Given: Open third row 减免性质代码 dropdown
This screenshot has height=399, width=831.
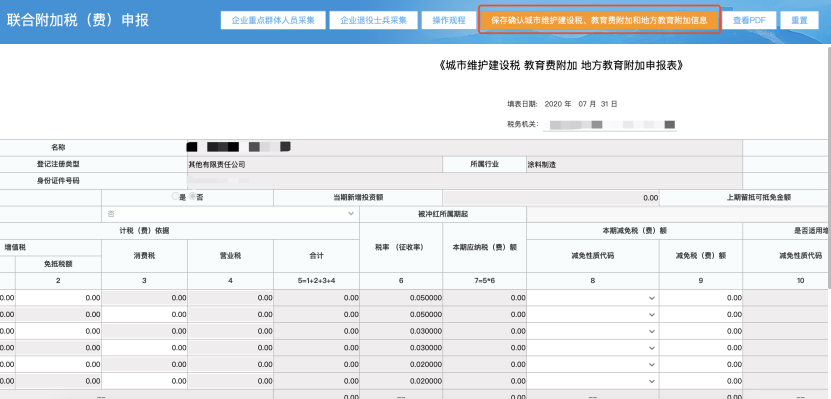Looking at the screenshot, I should point(593,331).
